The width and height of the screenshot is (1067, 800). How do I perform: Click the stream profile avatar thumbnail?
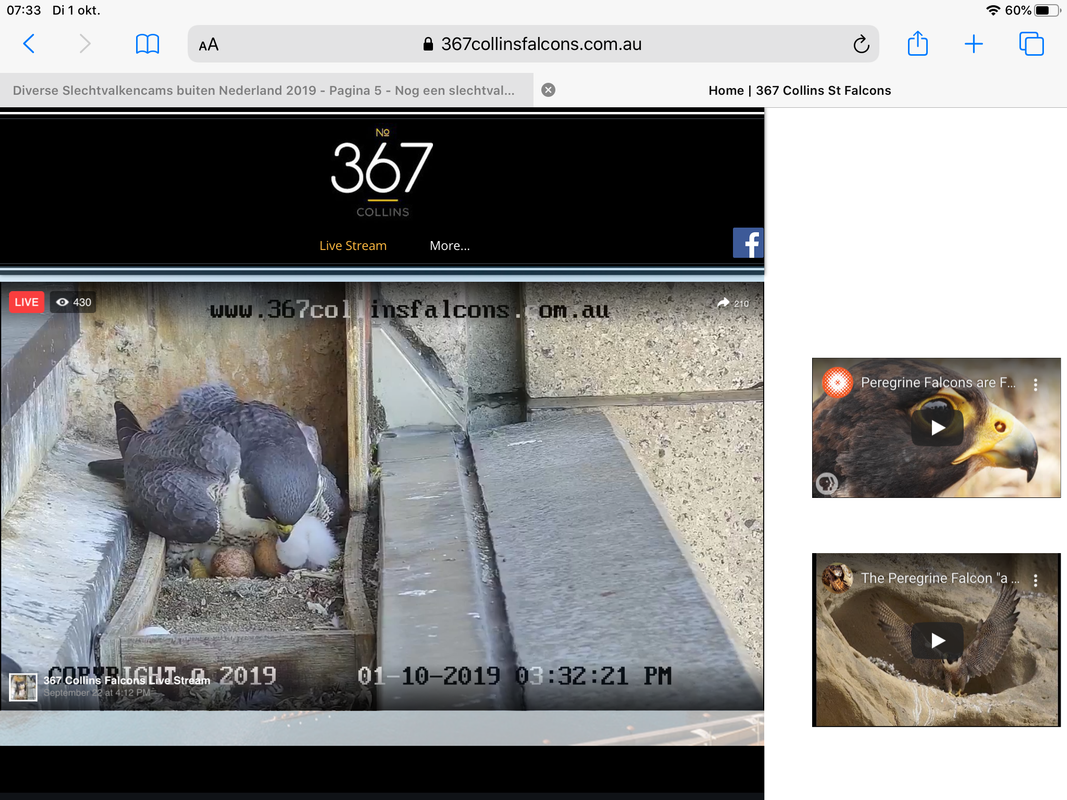22,686
